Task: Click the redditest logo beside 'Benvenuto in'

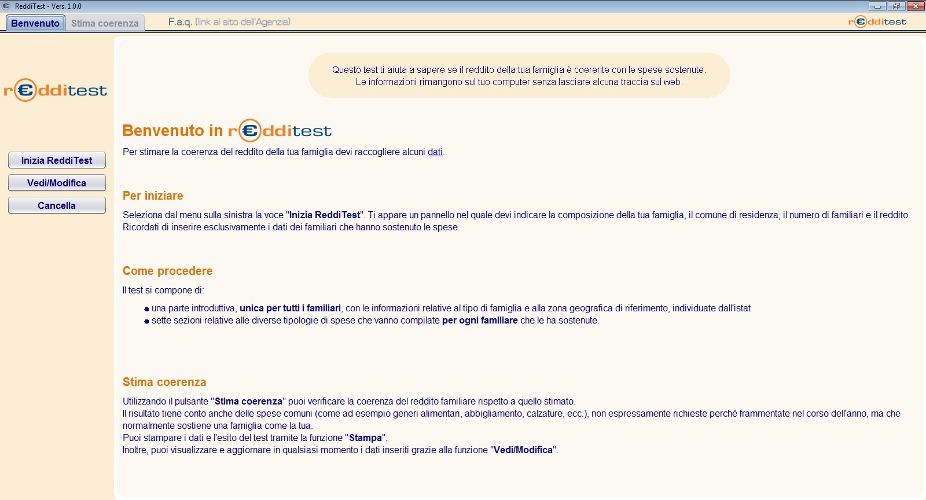Action: (x=280, y=130)
